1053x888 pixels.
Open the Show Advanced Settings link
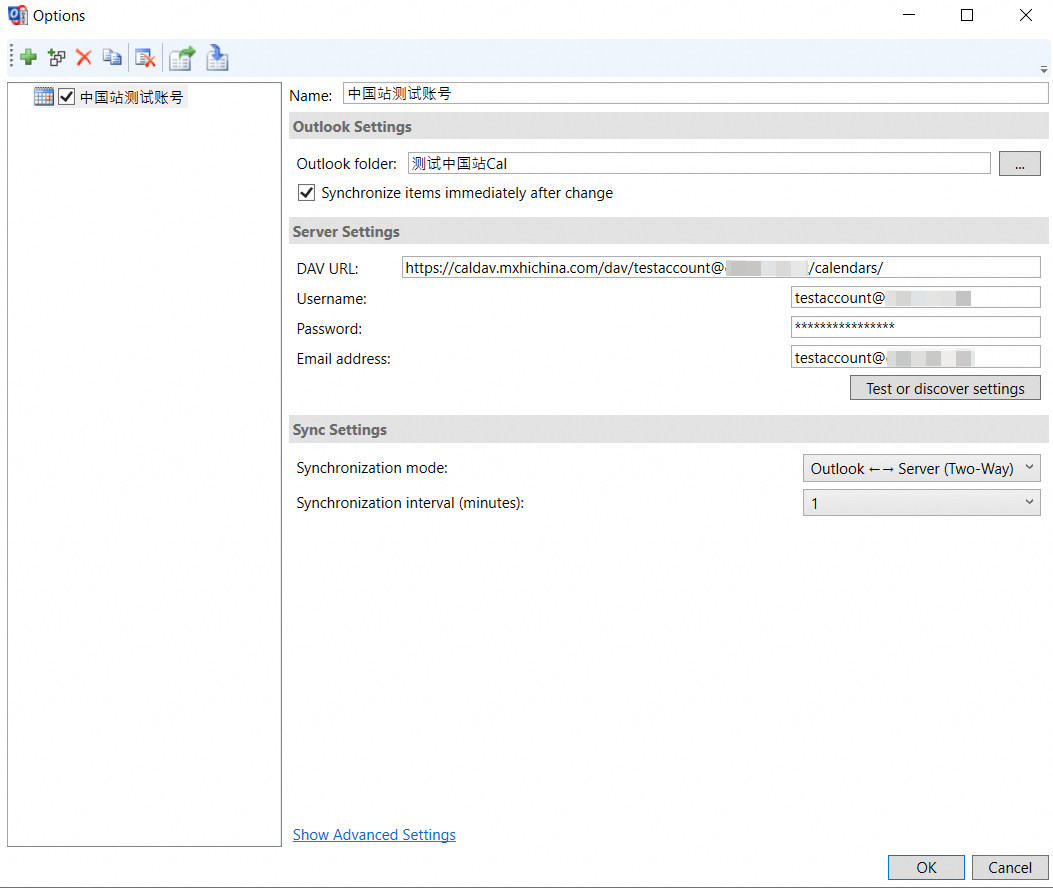click(374, 835)
